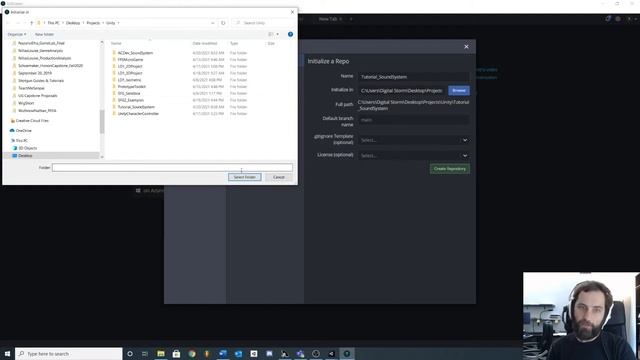
Task: Open Word from the taskbar
Action: point(223,353)
